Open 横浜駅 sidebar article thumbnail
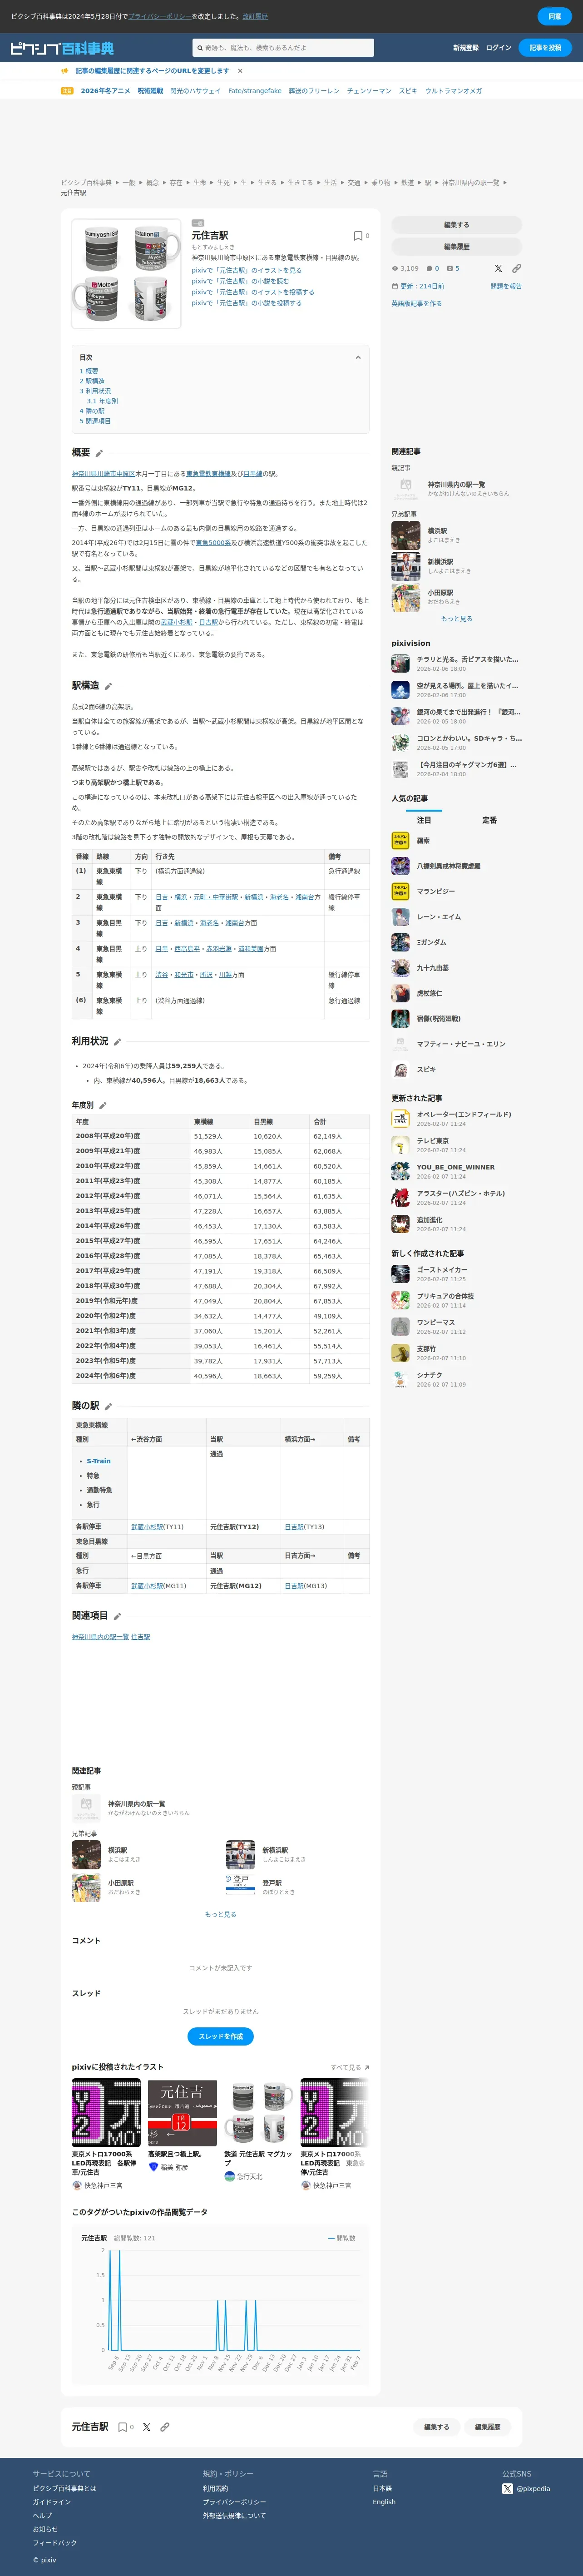583x2576 pixels. click(405, 536)
